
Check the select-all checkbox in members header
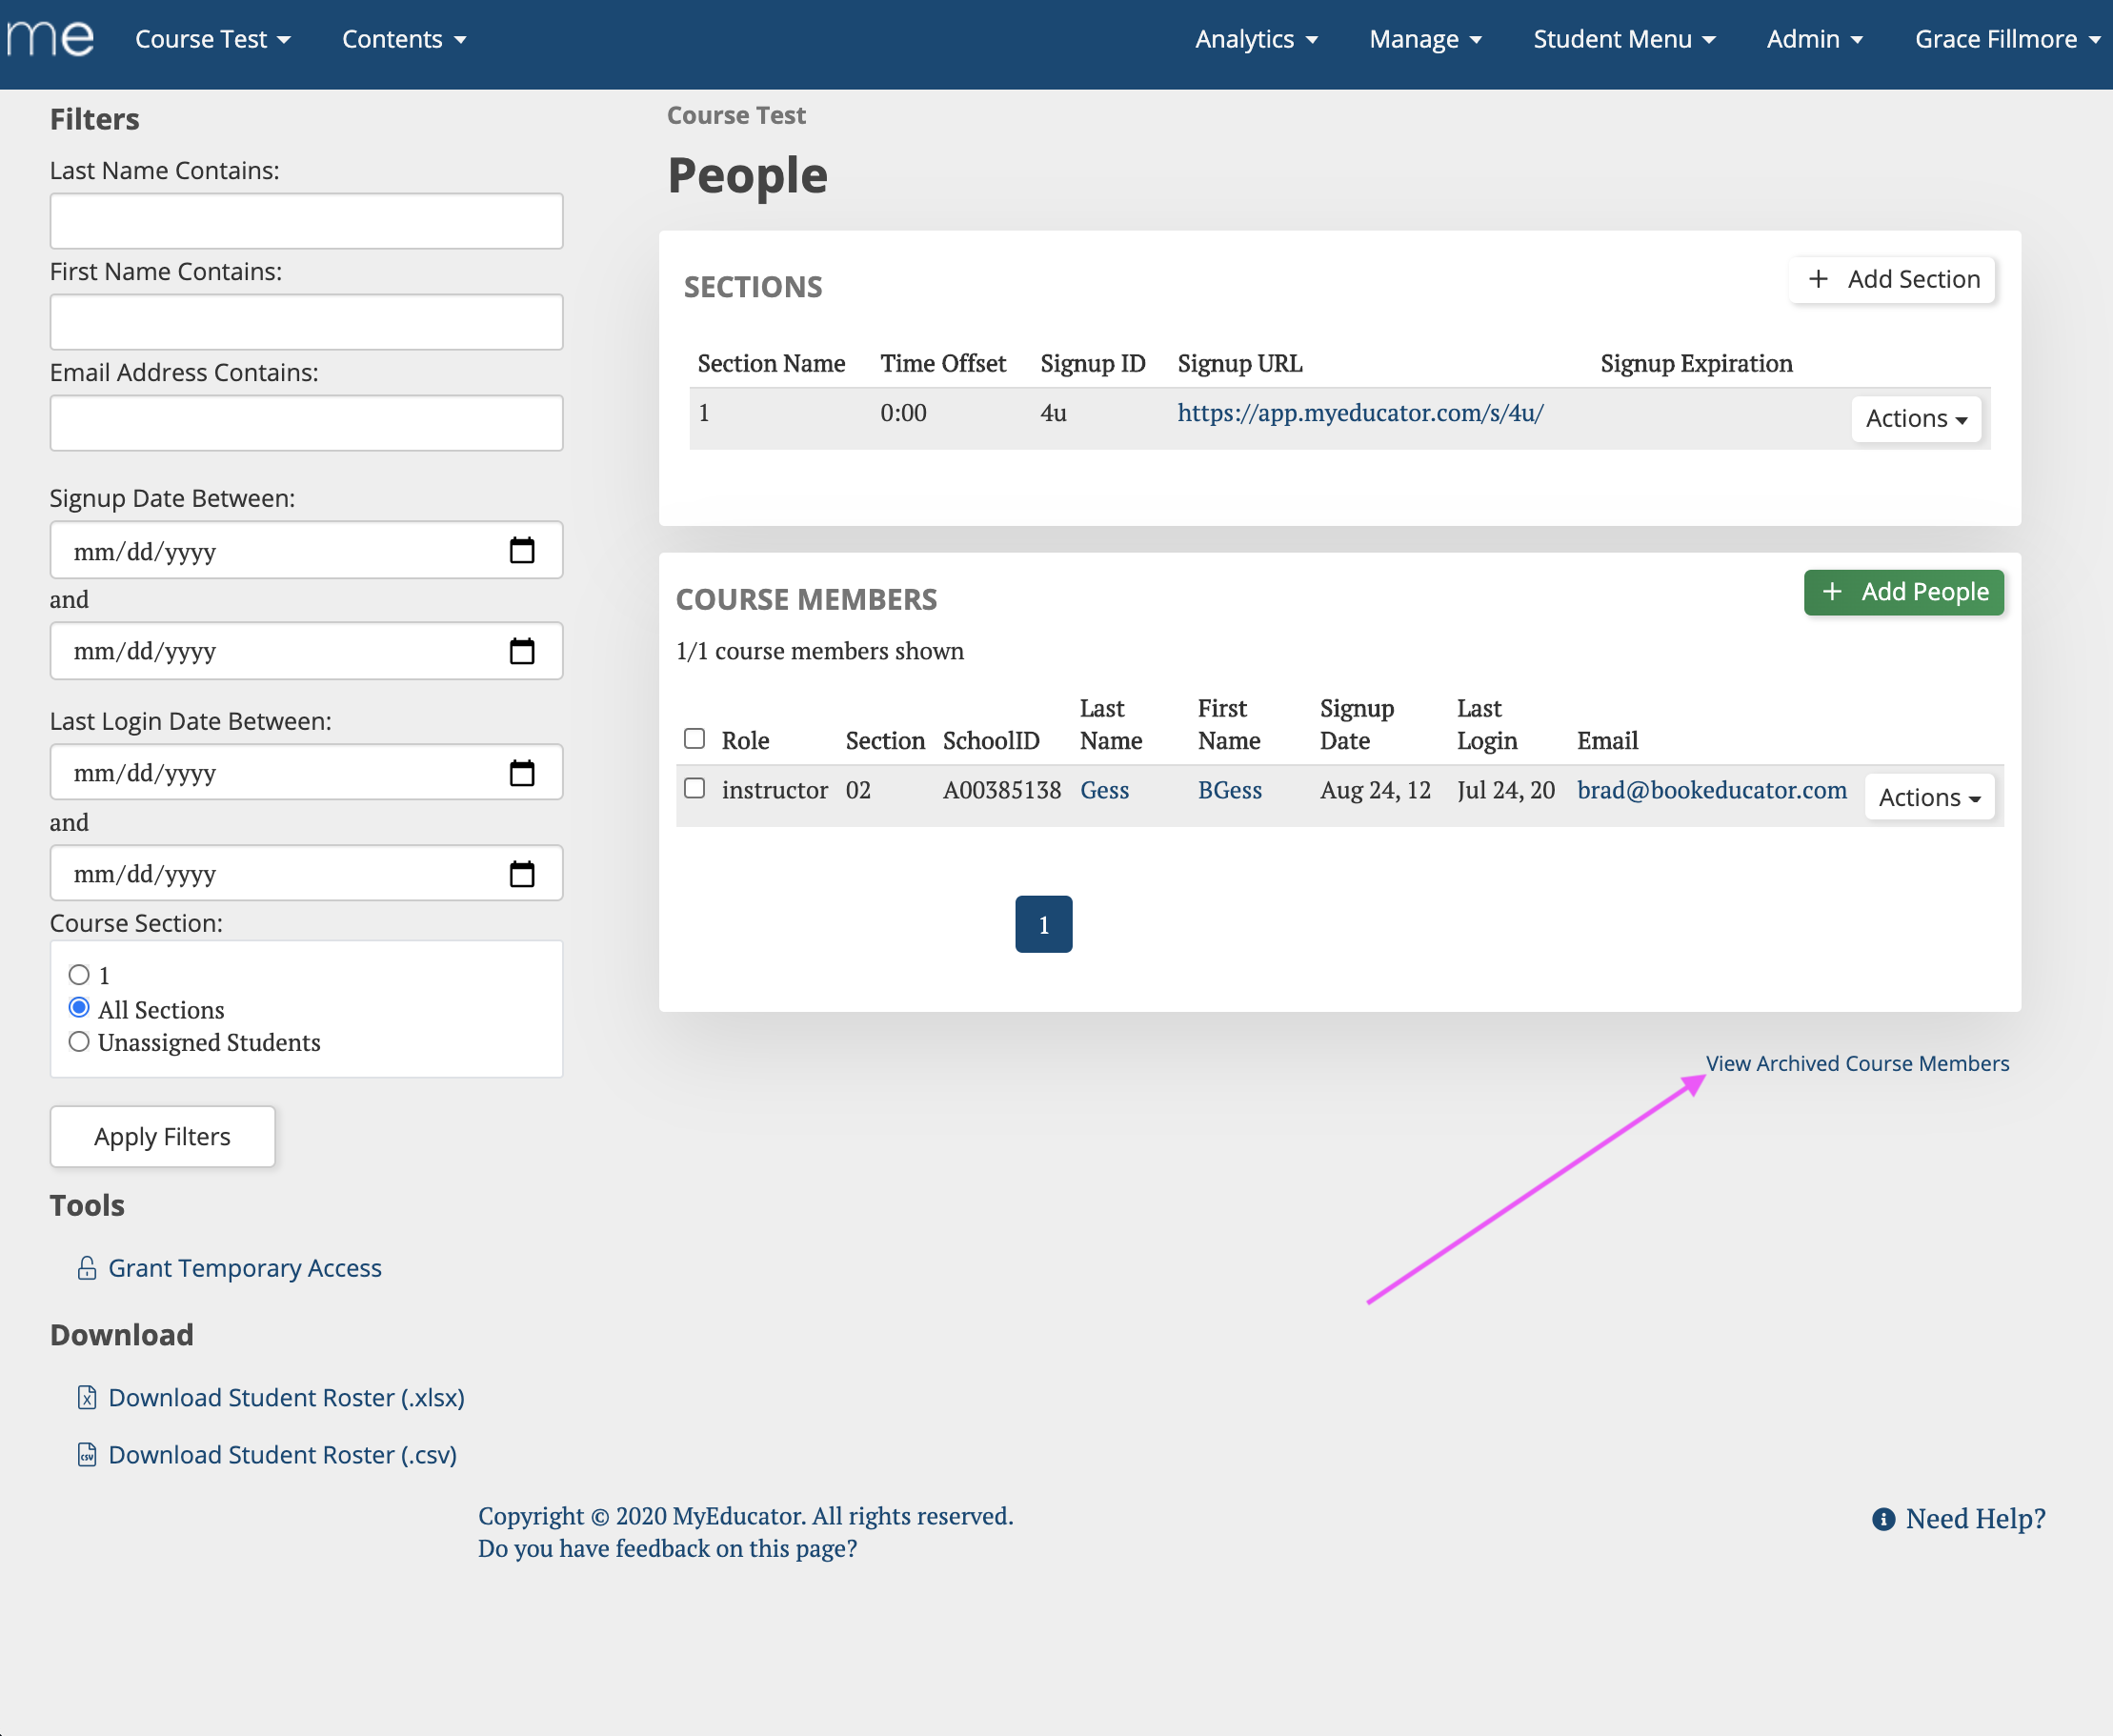(694, 738)
